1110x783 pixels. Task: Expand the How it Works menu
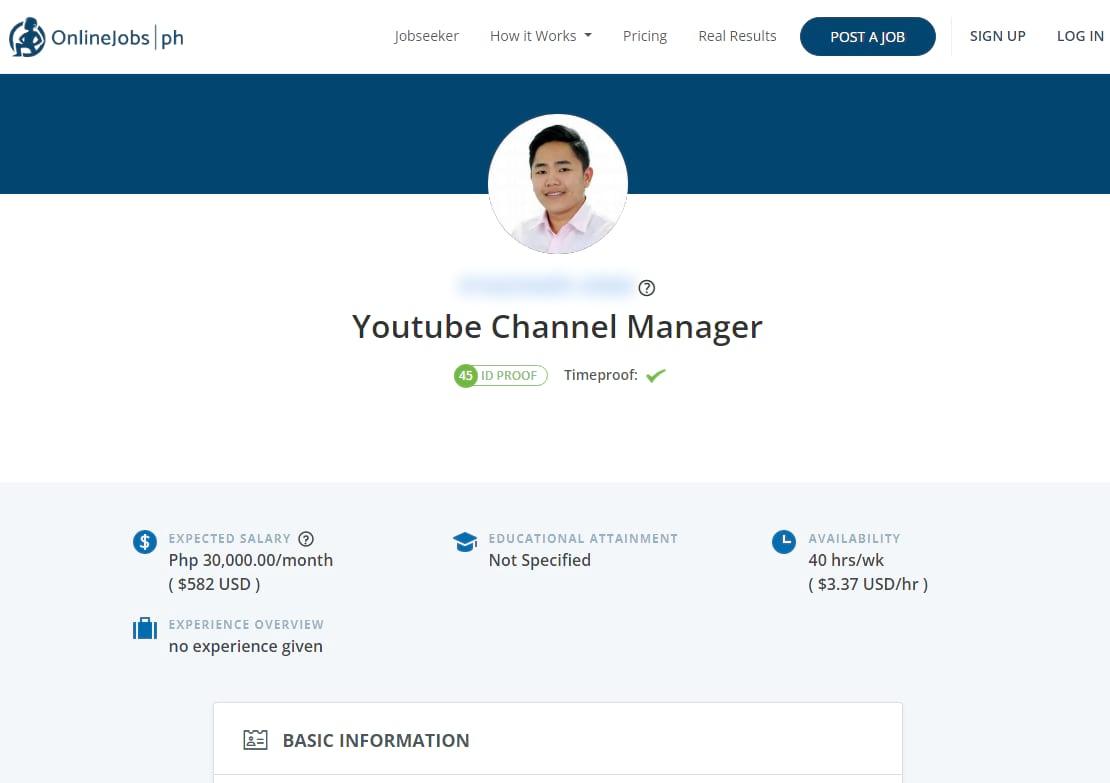tap(534, 35)
